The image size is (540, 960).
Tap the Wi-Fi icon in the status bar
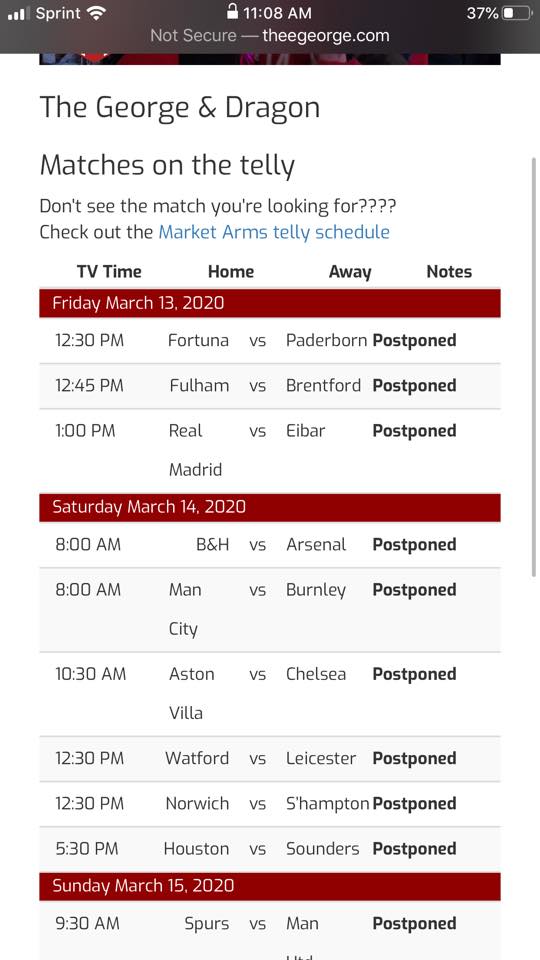(96, 12)
